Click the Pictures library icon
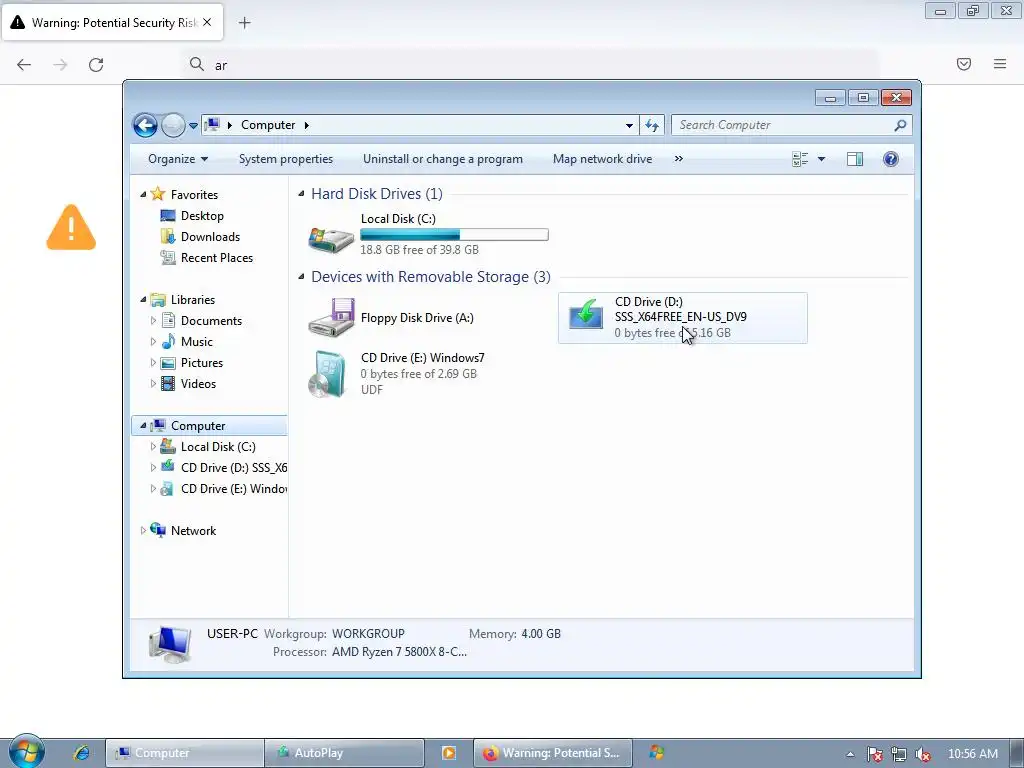Image resolution: width=1024 pixels, height=768 pixels. point(168,362)
